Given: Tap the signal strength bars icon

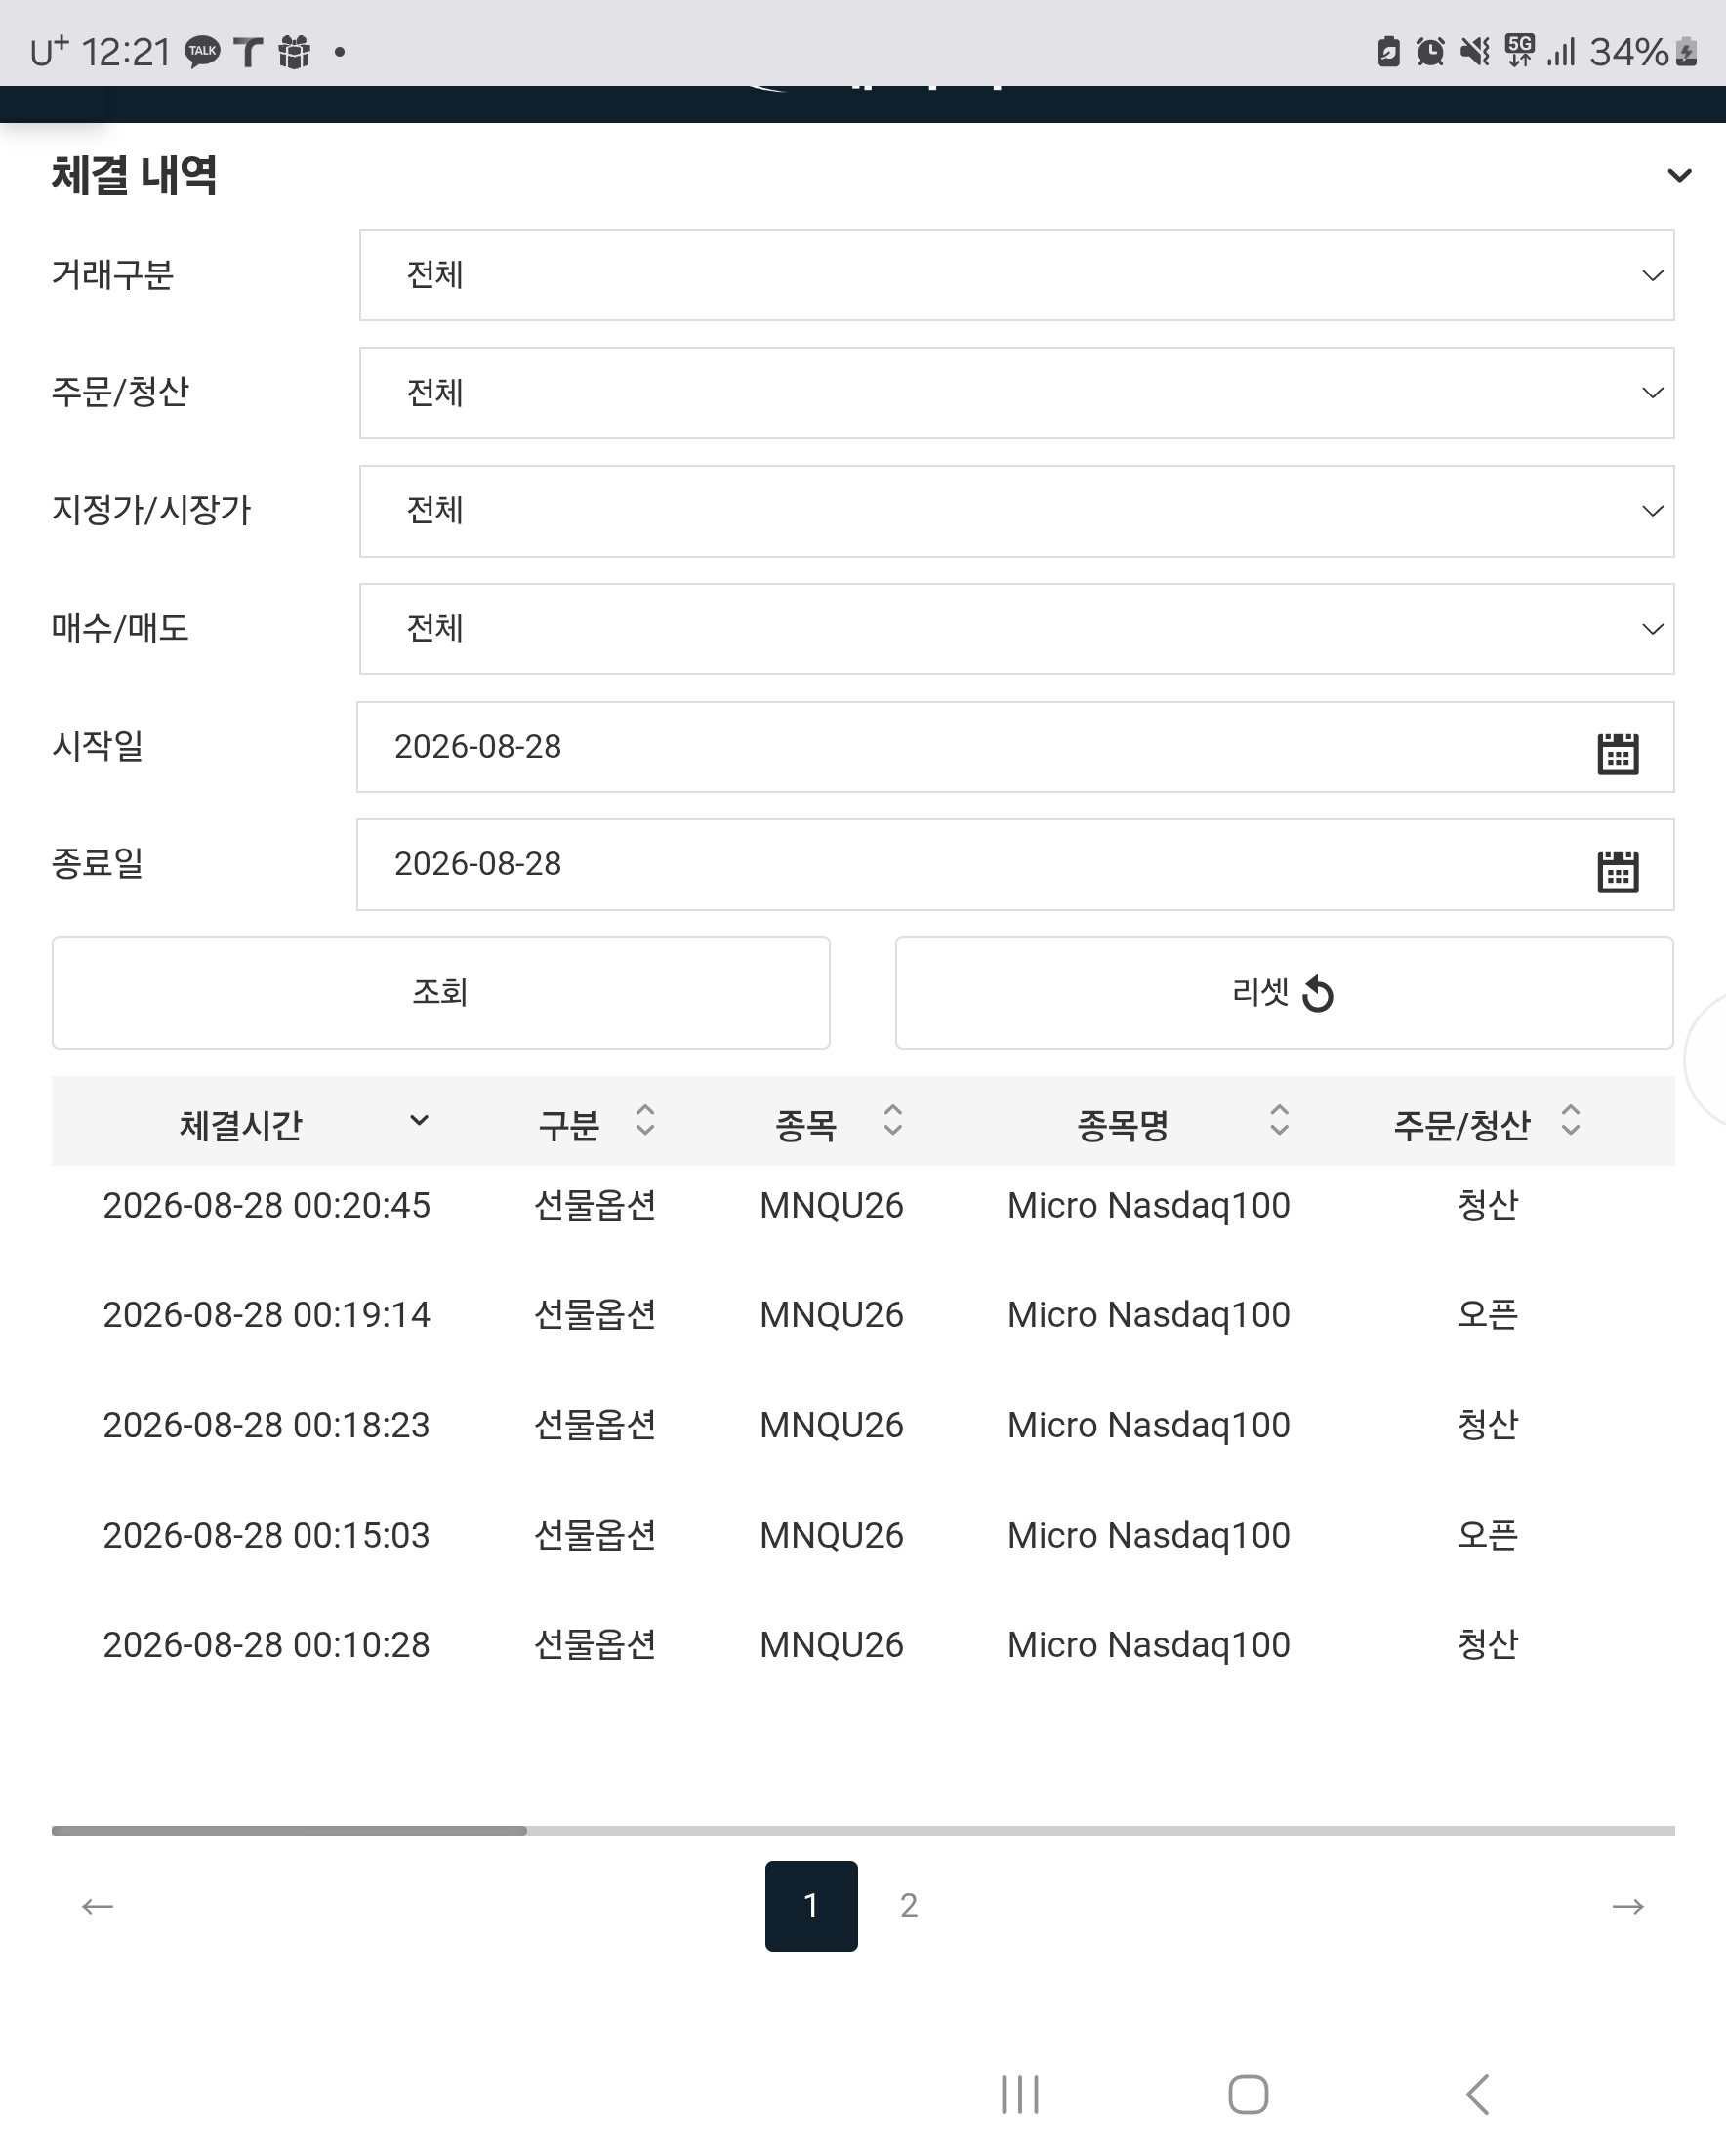Looking at the screenshot, I should pyautogui.click(x=1561, y=51).
